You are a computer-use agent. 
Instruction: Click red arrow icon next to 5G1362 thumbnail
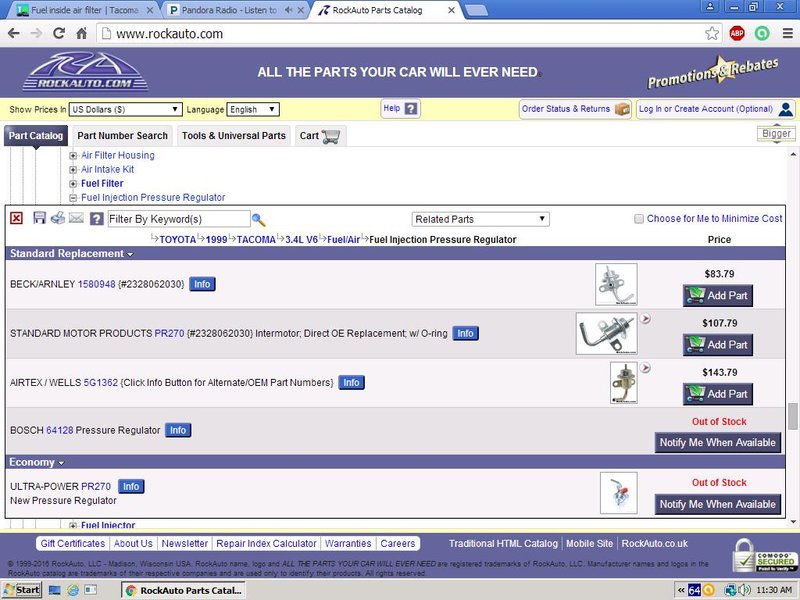[x=645, y=368]
